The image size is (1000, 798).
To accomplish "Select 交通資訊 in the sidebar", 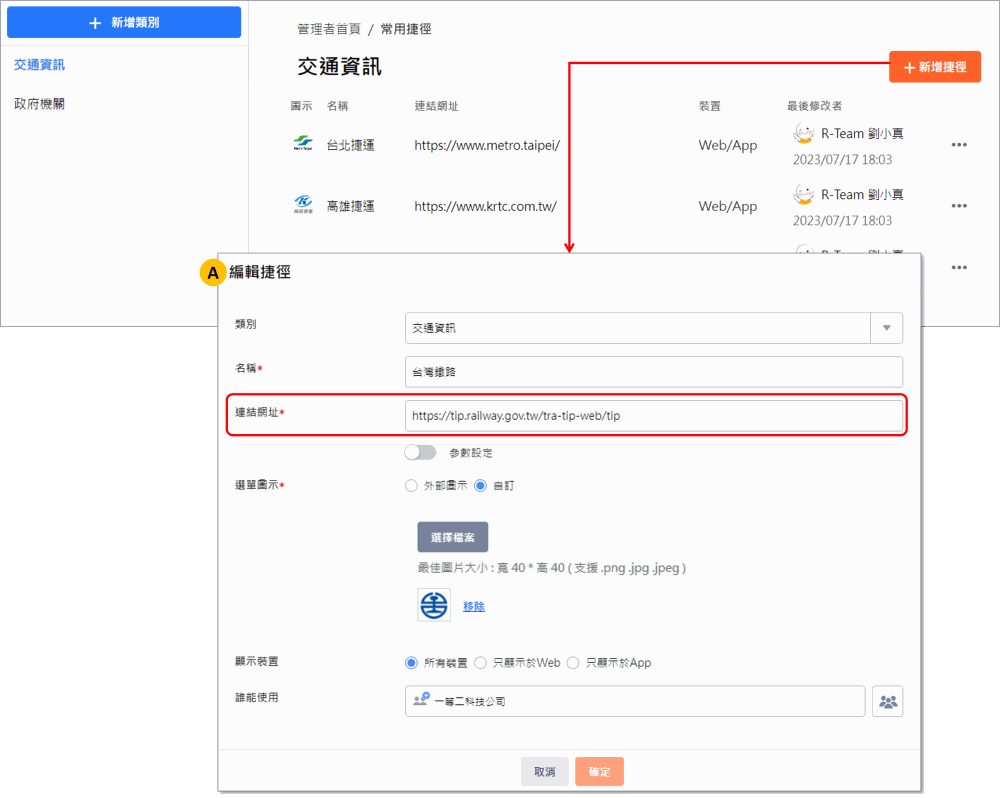I will (40, 65).
